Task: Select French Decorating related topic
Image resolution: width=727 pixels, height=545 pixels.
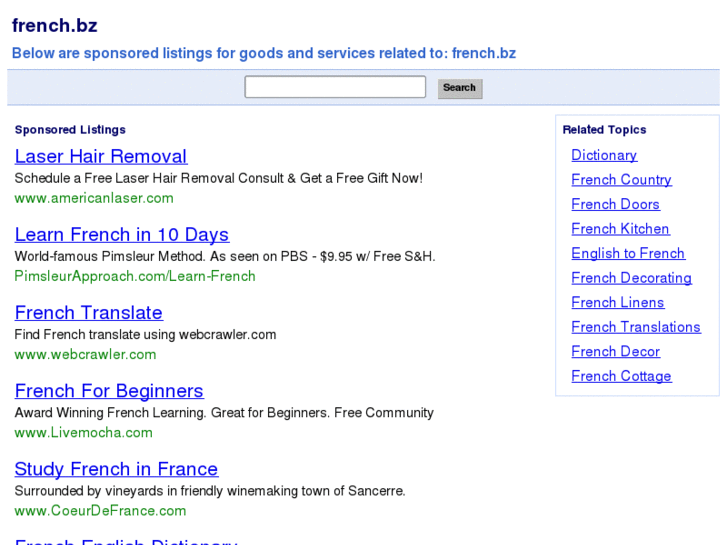Action: click(x=631, y=278)
